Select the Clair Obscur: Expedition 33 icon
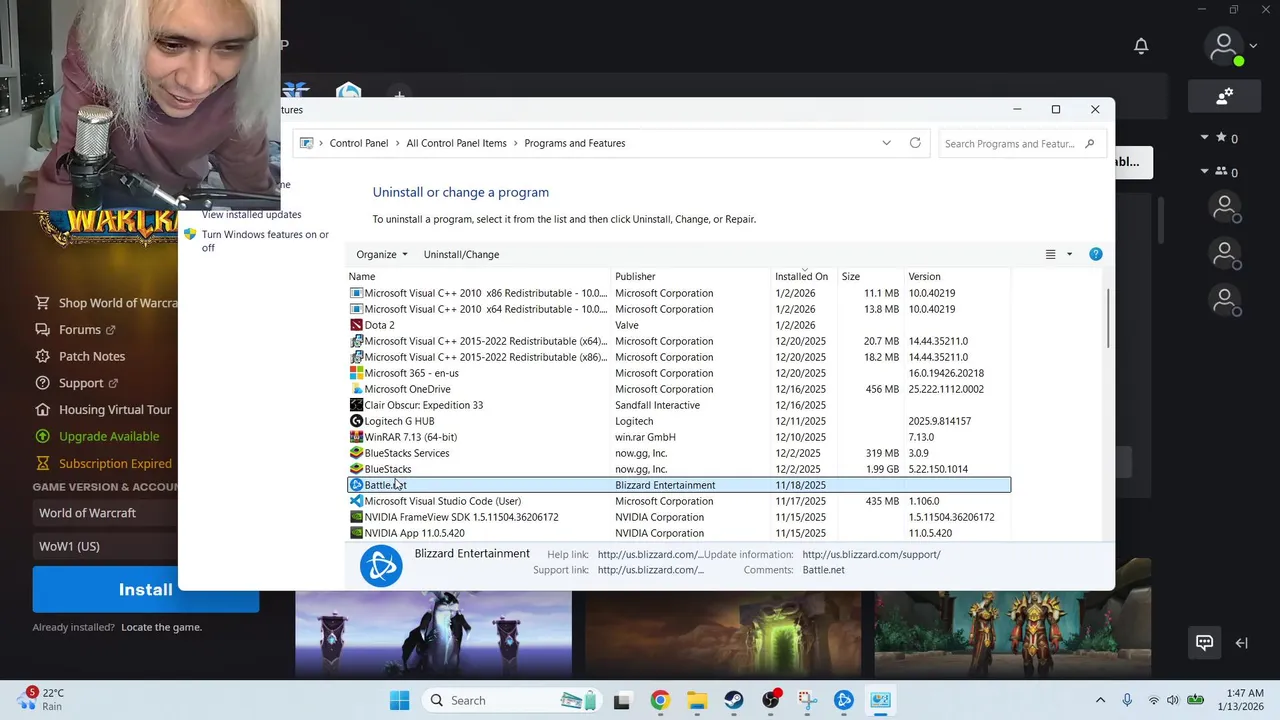 click(x=356, y=405)
